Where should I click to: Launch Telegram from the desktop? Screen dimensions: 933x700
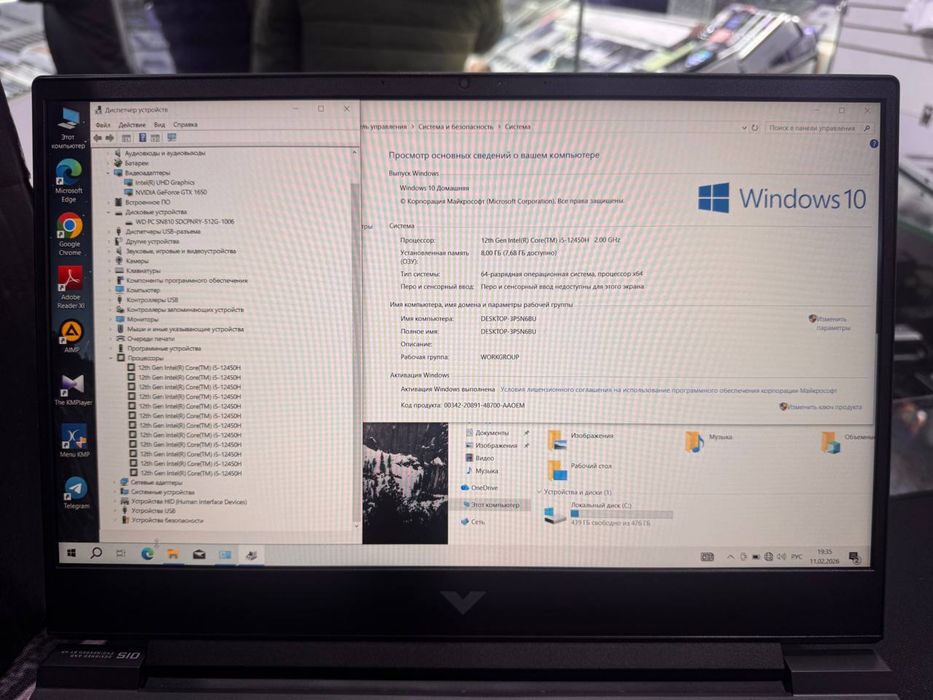click(x=76, y=492)
